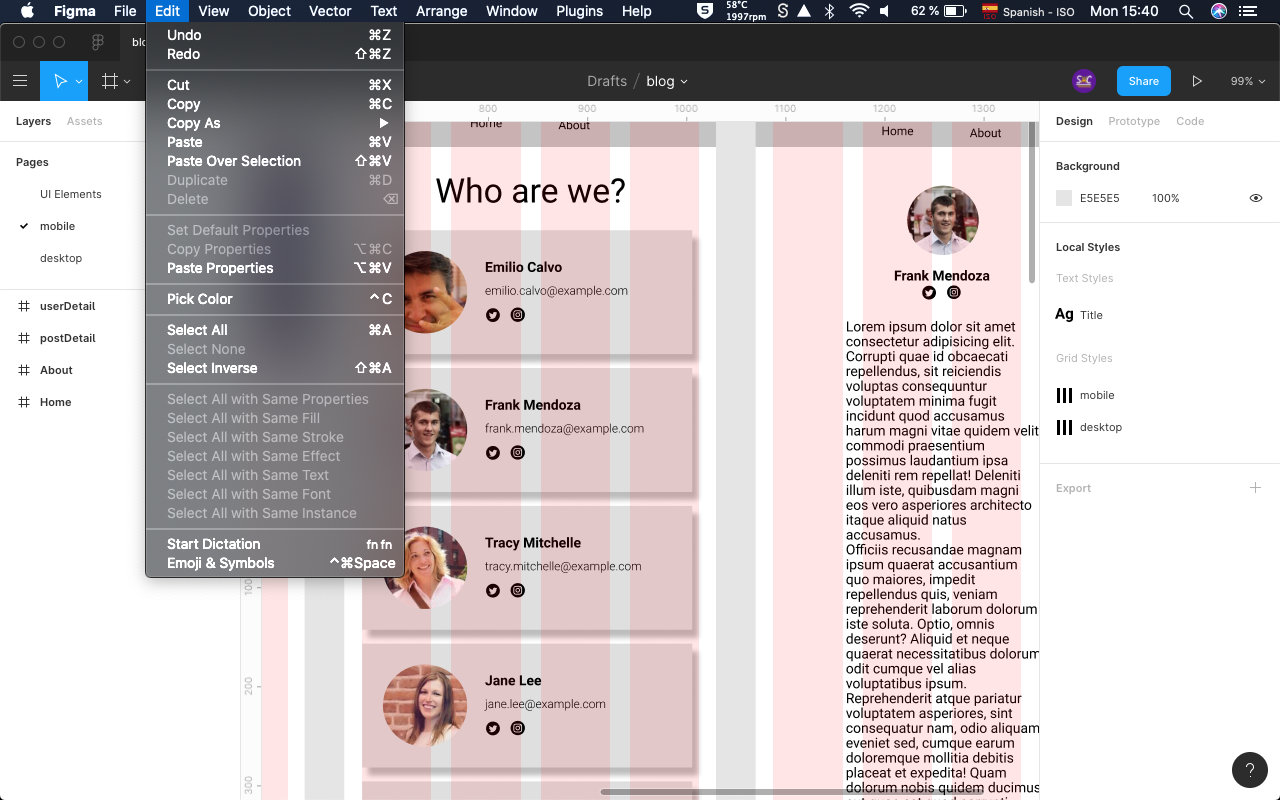Choose Start Dictation menu item
Viewport: 1280px width, 800px height.
(x=275, y=544)
